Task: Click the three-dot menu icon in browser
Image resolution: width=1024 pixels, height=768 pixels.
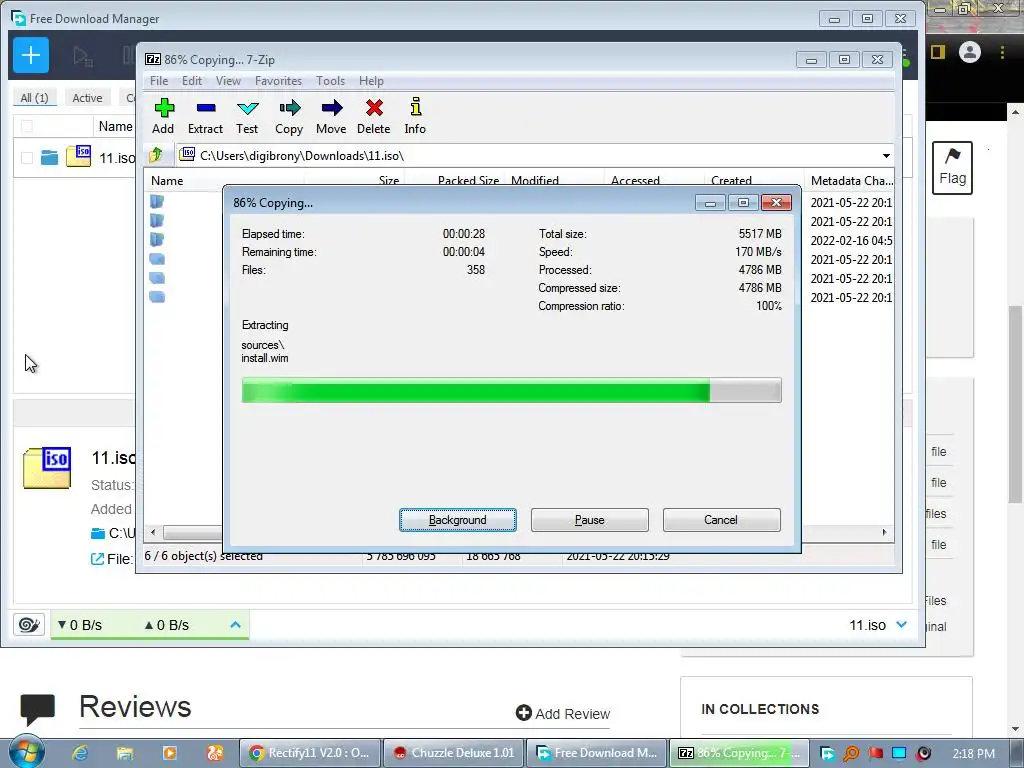Action: (x=1002, y=52)
